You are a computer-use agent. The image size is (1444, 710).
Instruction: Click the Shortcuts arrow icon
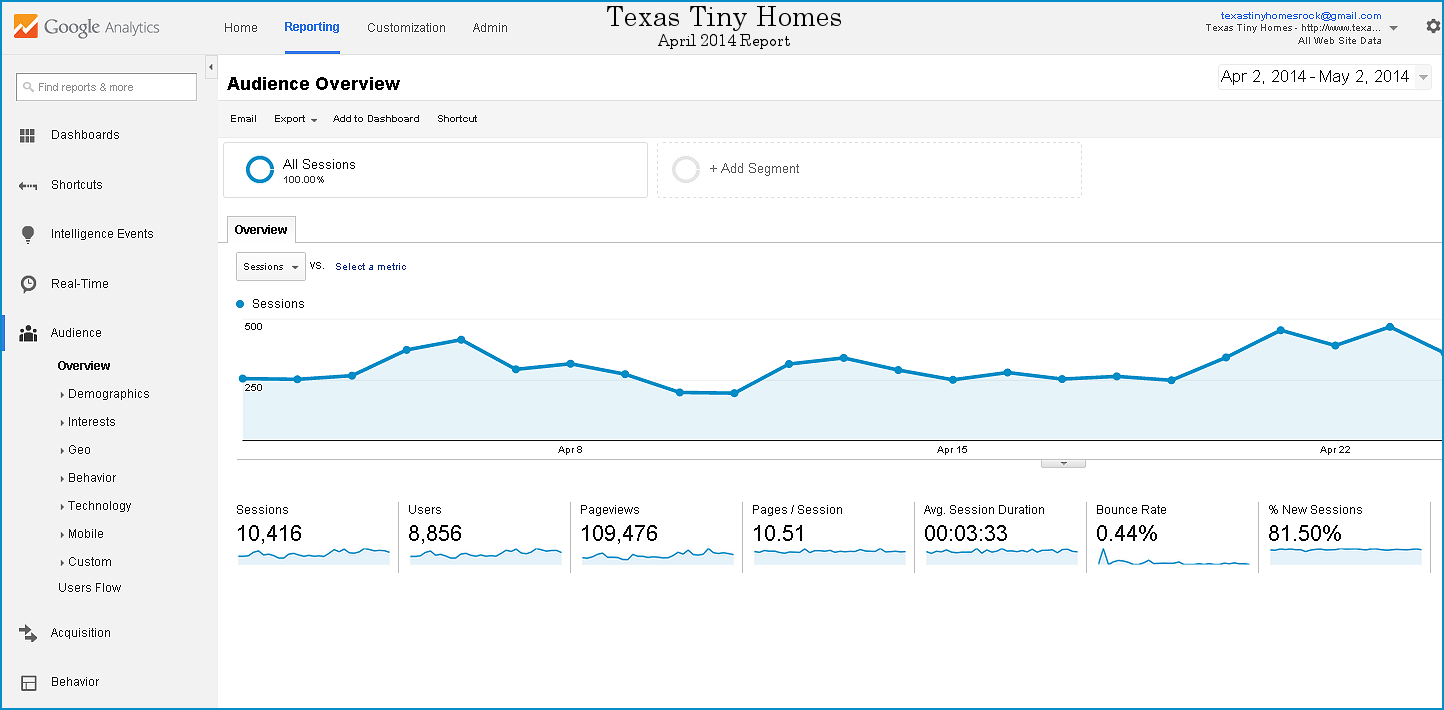point(28,185)
